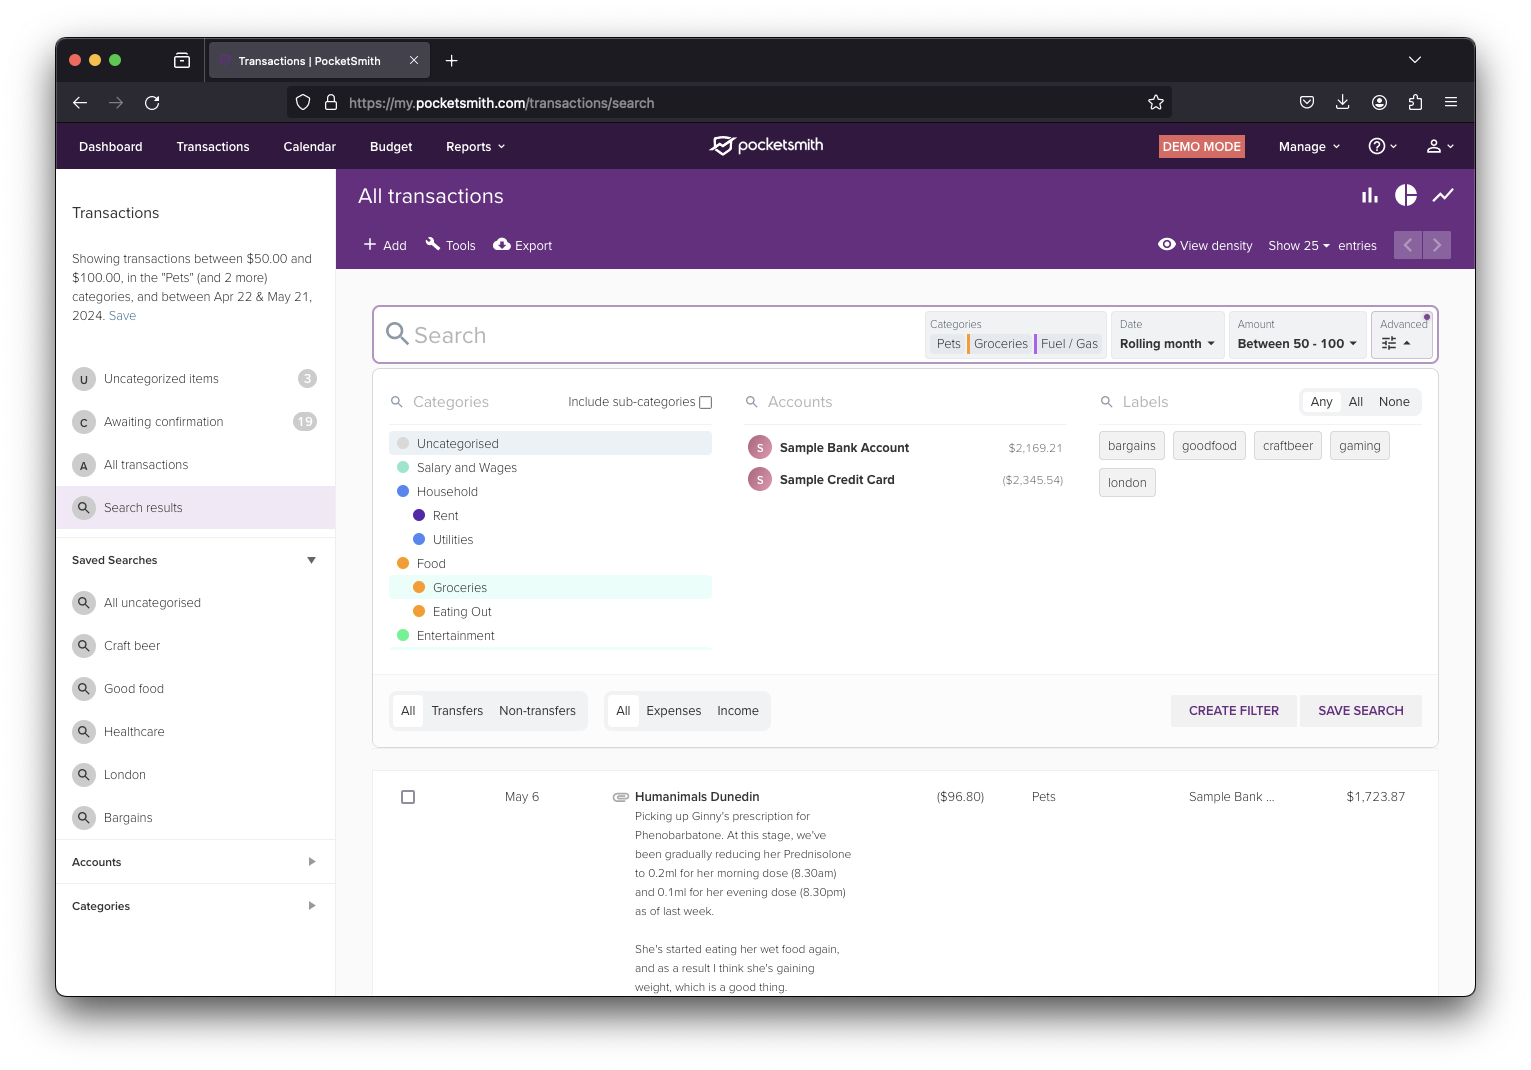Open the Tools wrench menu
The height and width of the screenshot is (1070, 1531).
433,245
